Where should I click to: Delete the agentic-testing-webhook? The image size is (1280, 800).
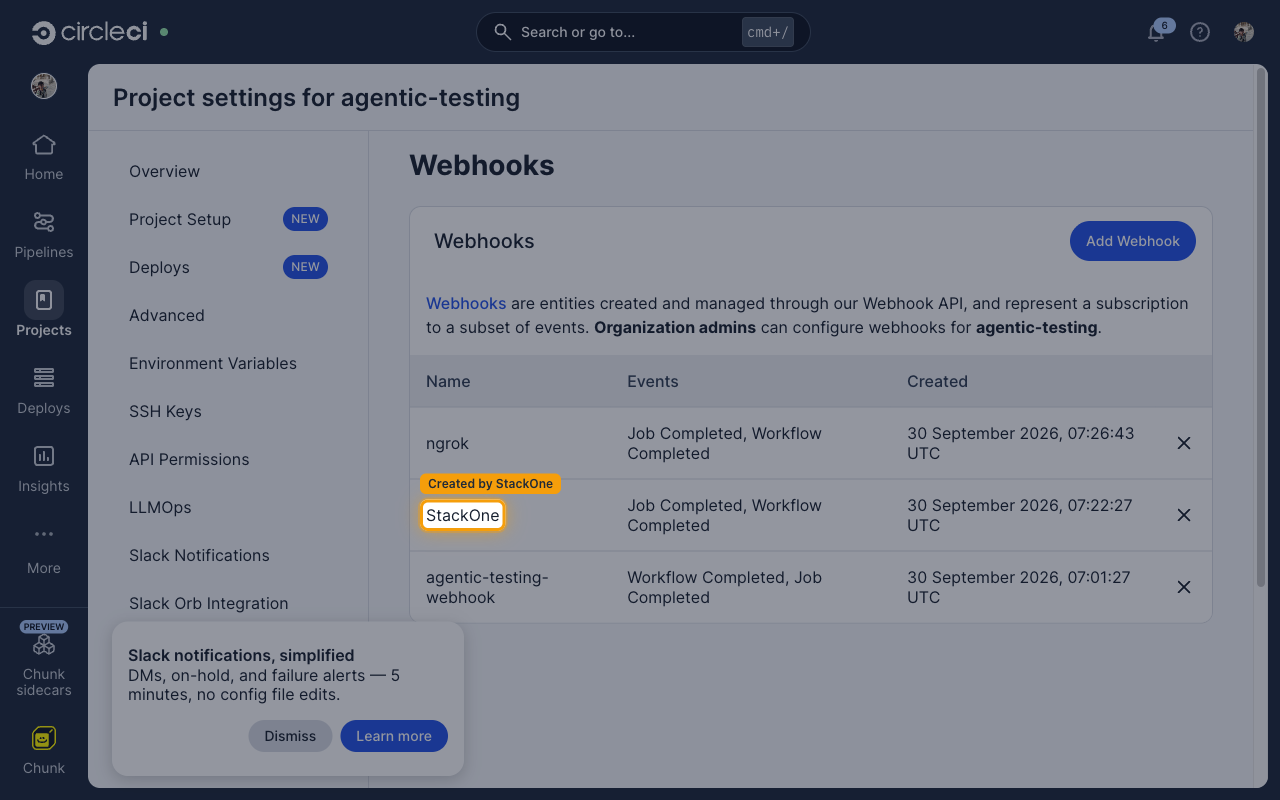pyautogui.click(x=1184, y=587)
